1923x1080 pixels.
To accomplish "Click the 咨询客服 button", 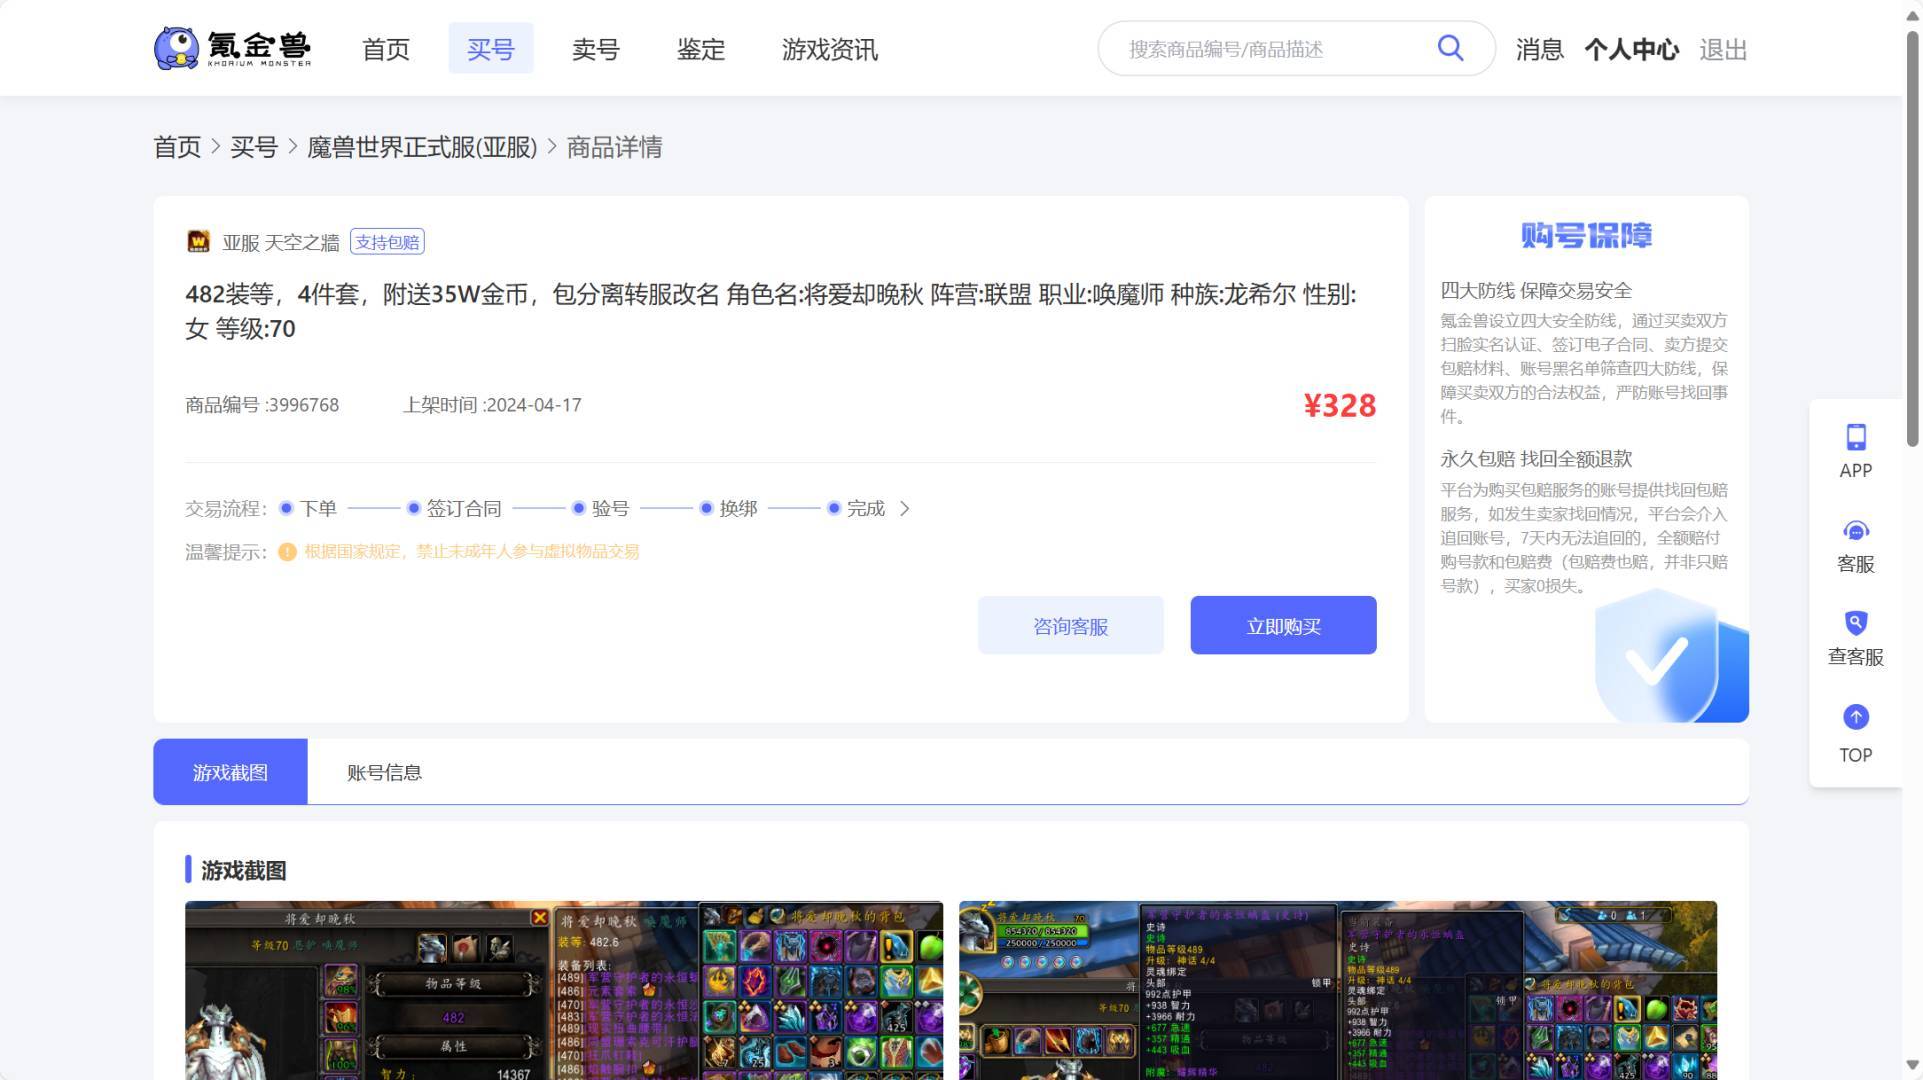I will [x=1070, y=626].
